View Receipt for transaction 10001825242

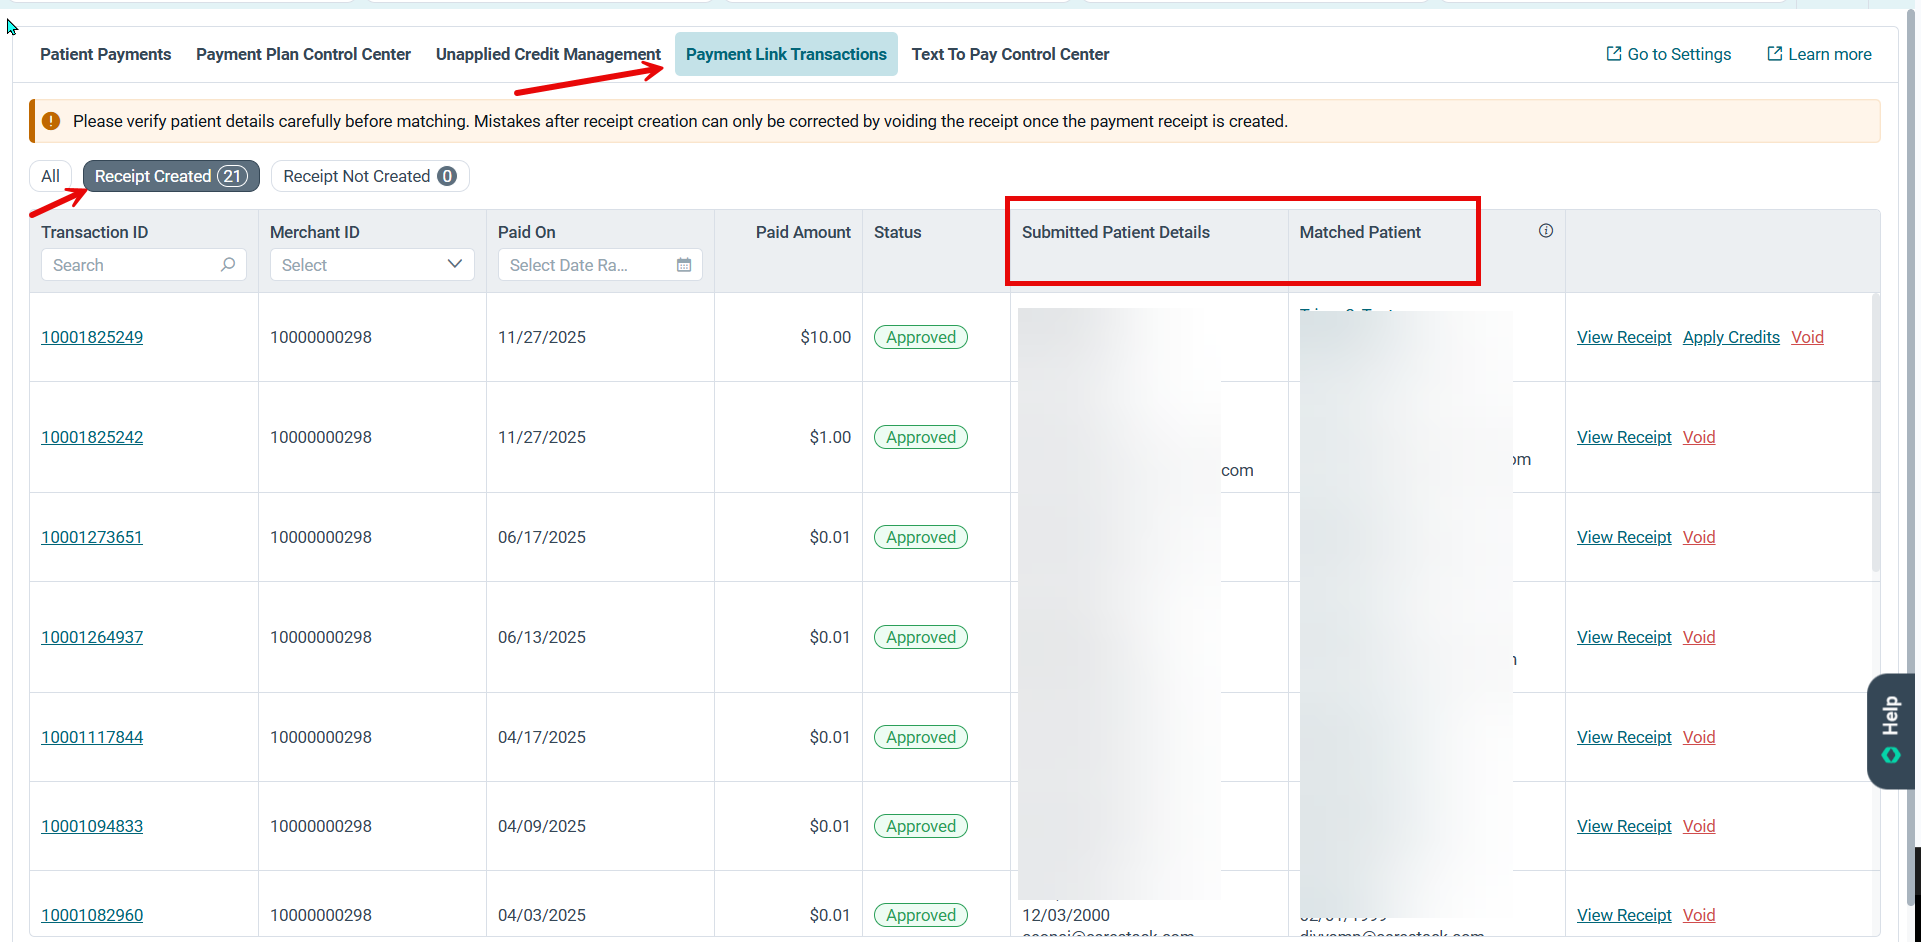click(x=1624, y=437)
